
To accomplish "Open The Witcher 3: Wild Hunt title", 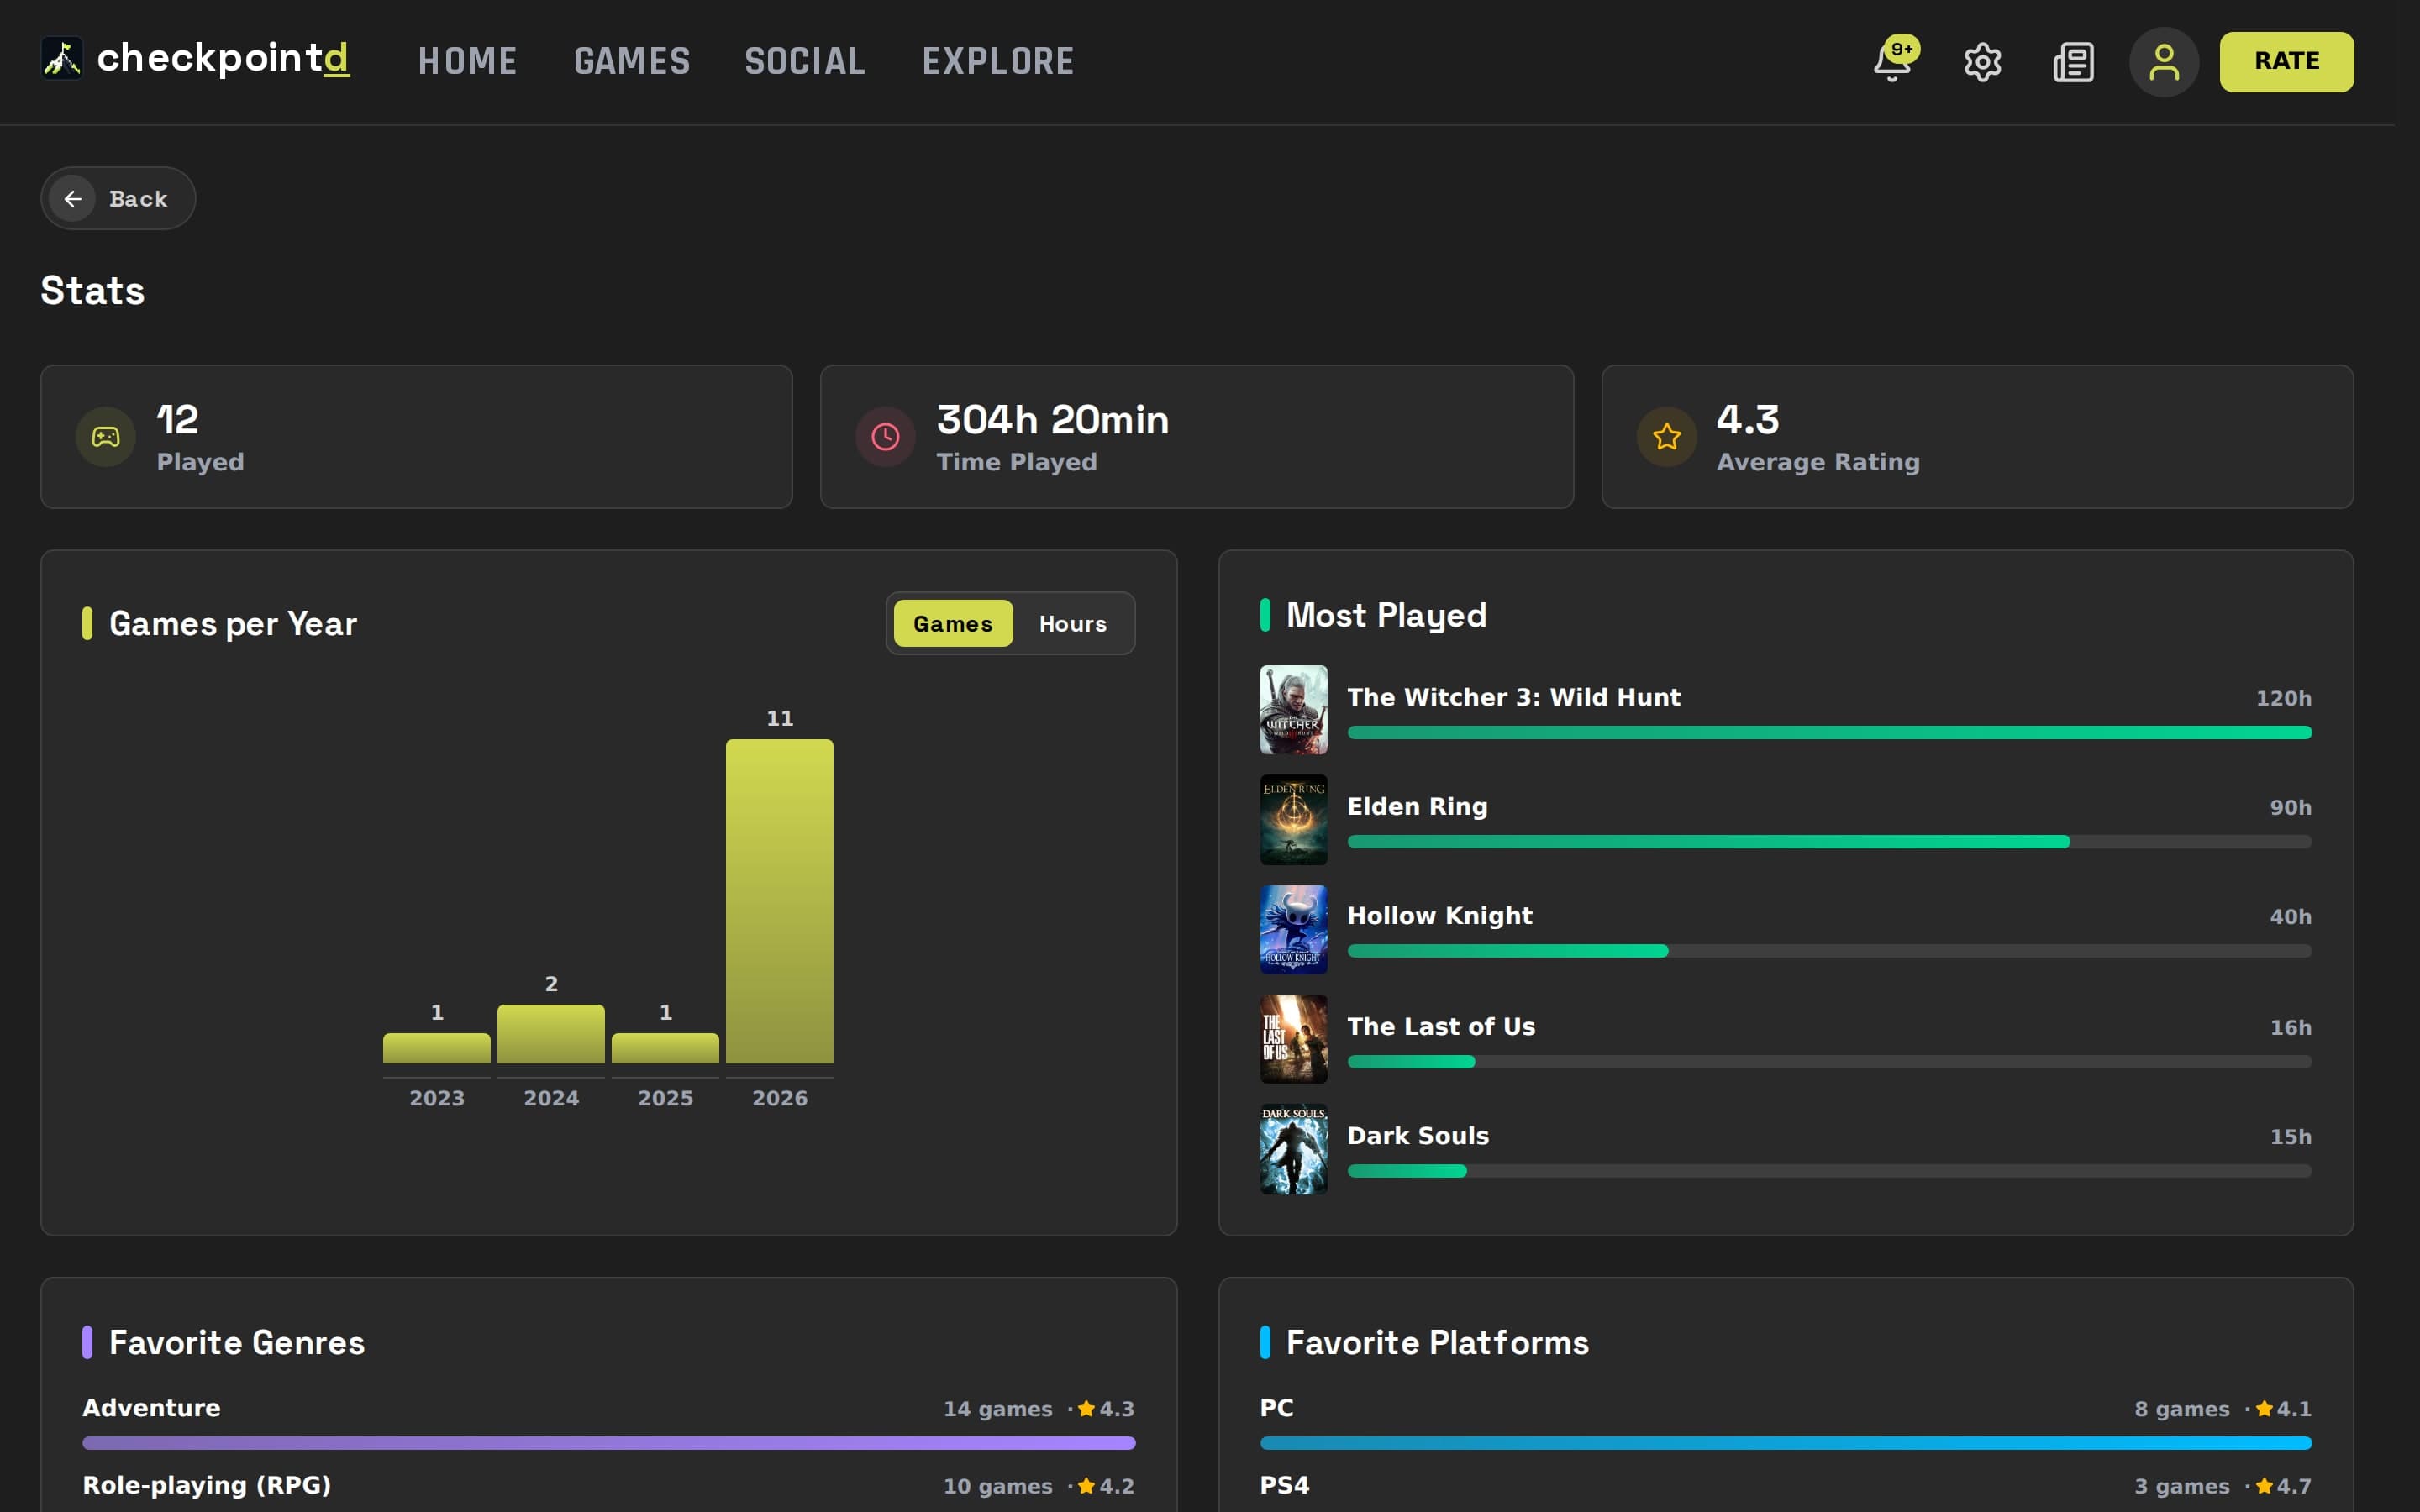I will [1513, 697].
